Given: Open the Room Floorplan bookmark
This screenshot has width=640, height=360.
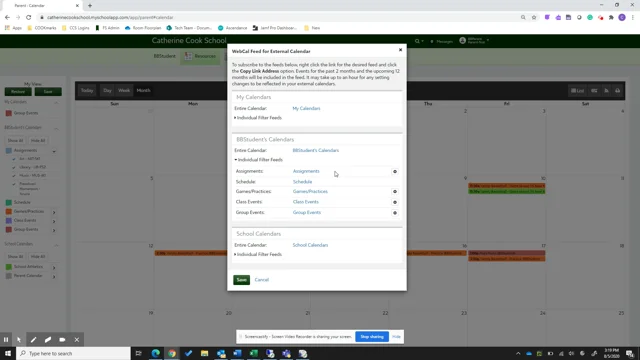Looking at the screenshot, I should point(143,28).
